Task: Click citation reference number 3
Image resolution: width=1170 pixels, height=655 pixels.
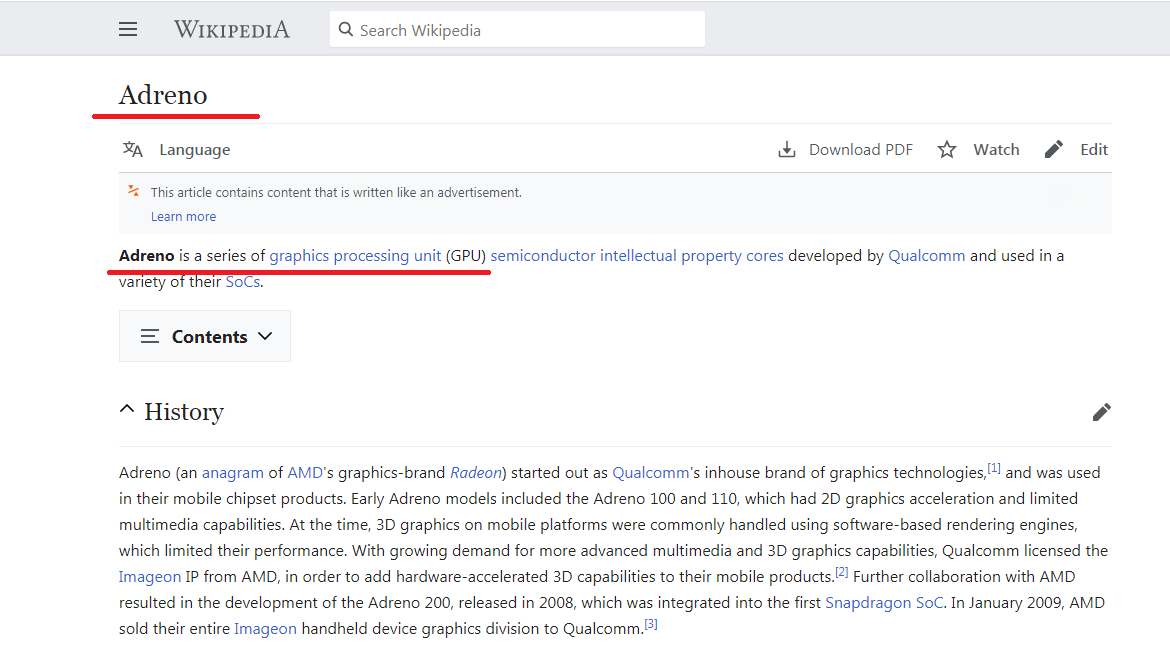Action: (651, 624)
